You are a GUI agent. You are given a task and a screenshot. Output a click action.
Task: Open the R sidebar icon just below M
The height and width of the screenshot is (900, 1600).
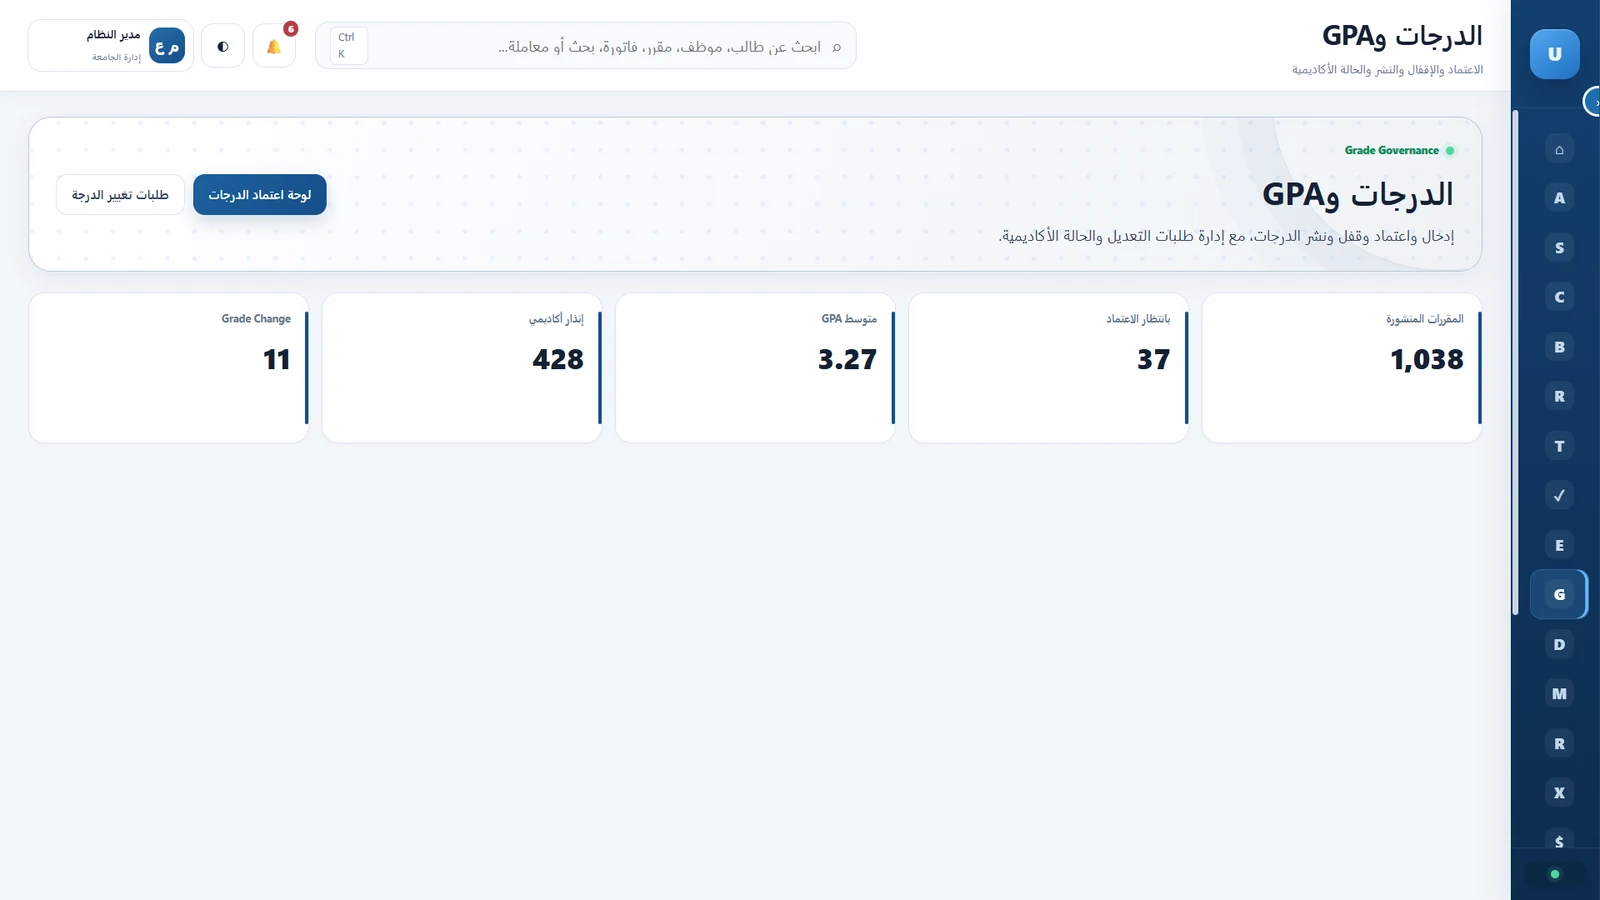1559,743
